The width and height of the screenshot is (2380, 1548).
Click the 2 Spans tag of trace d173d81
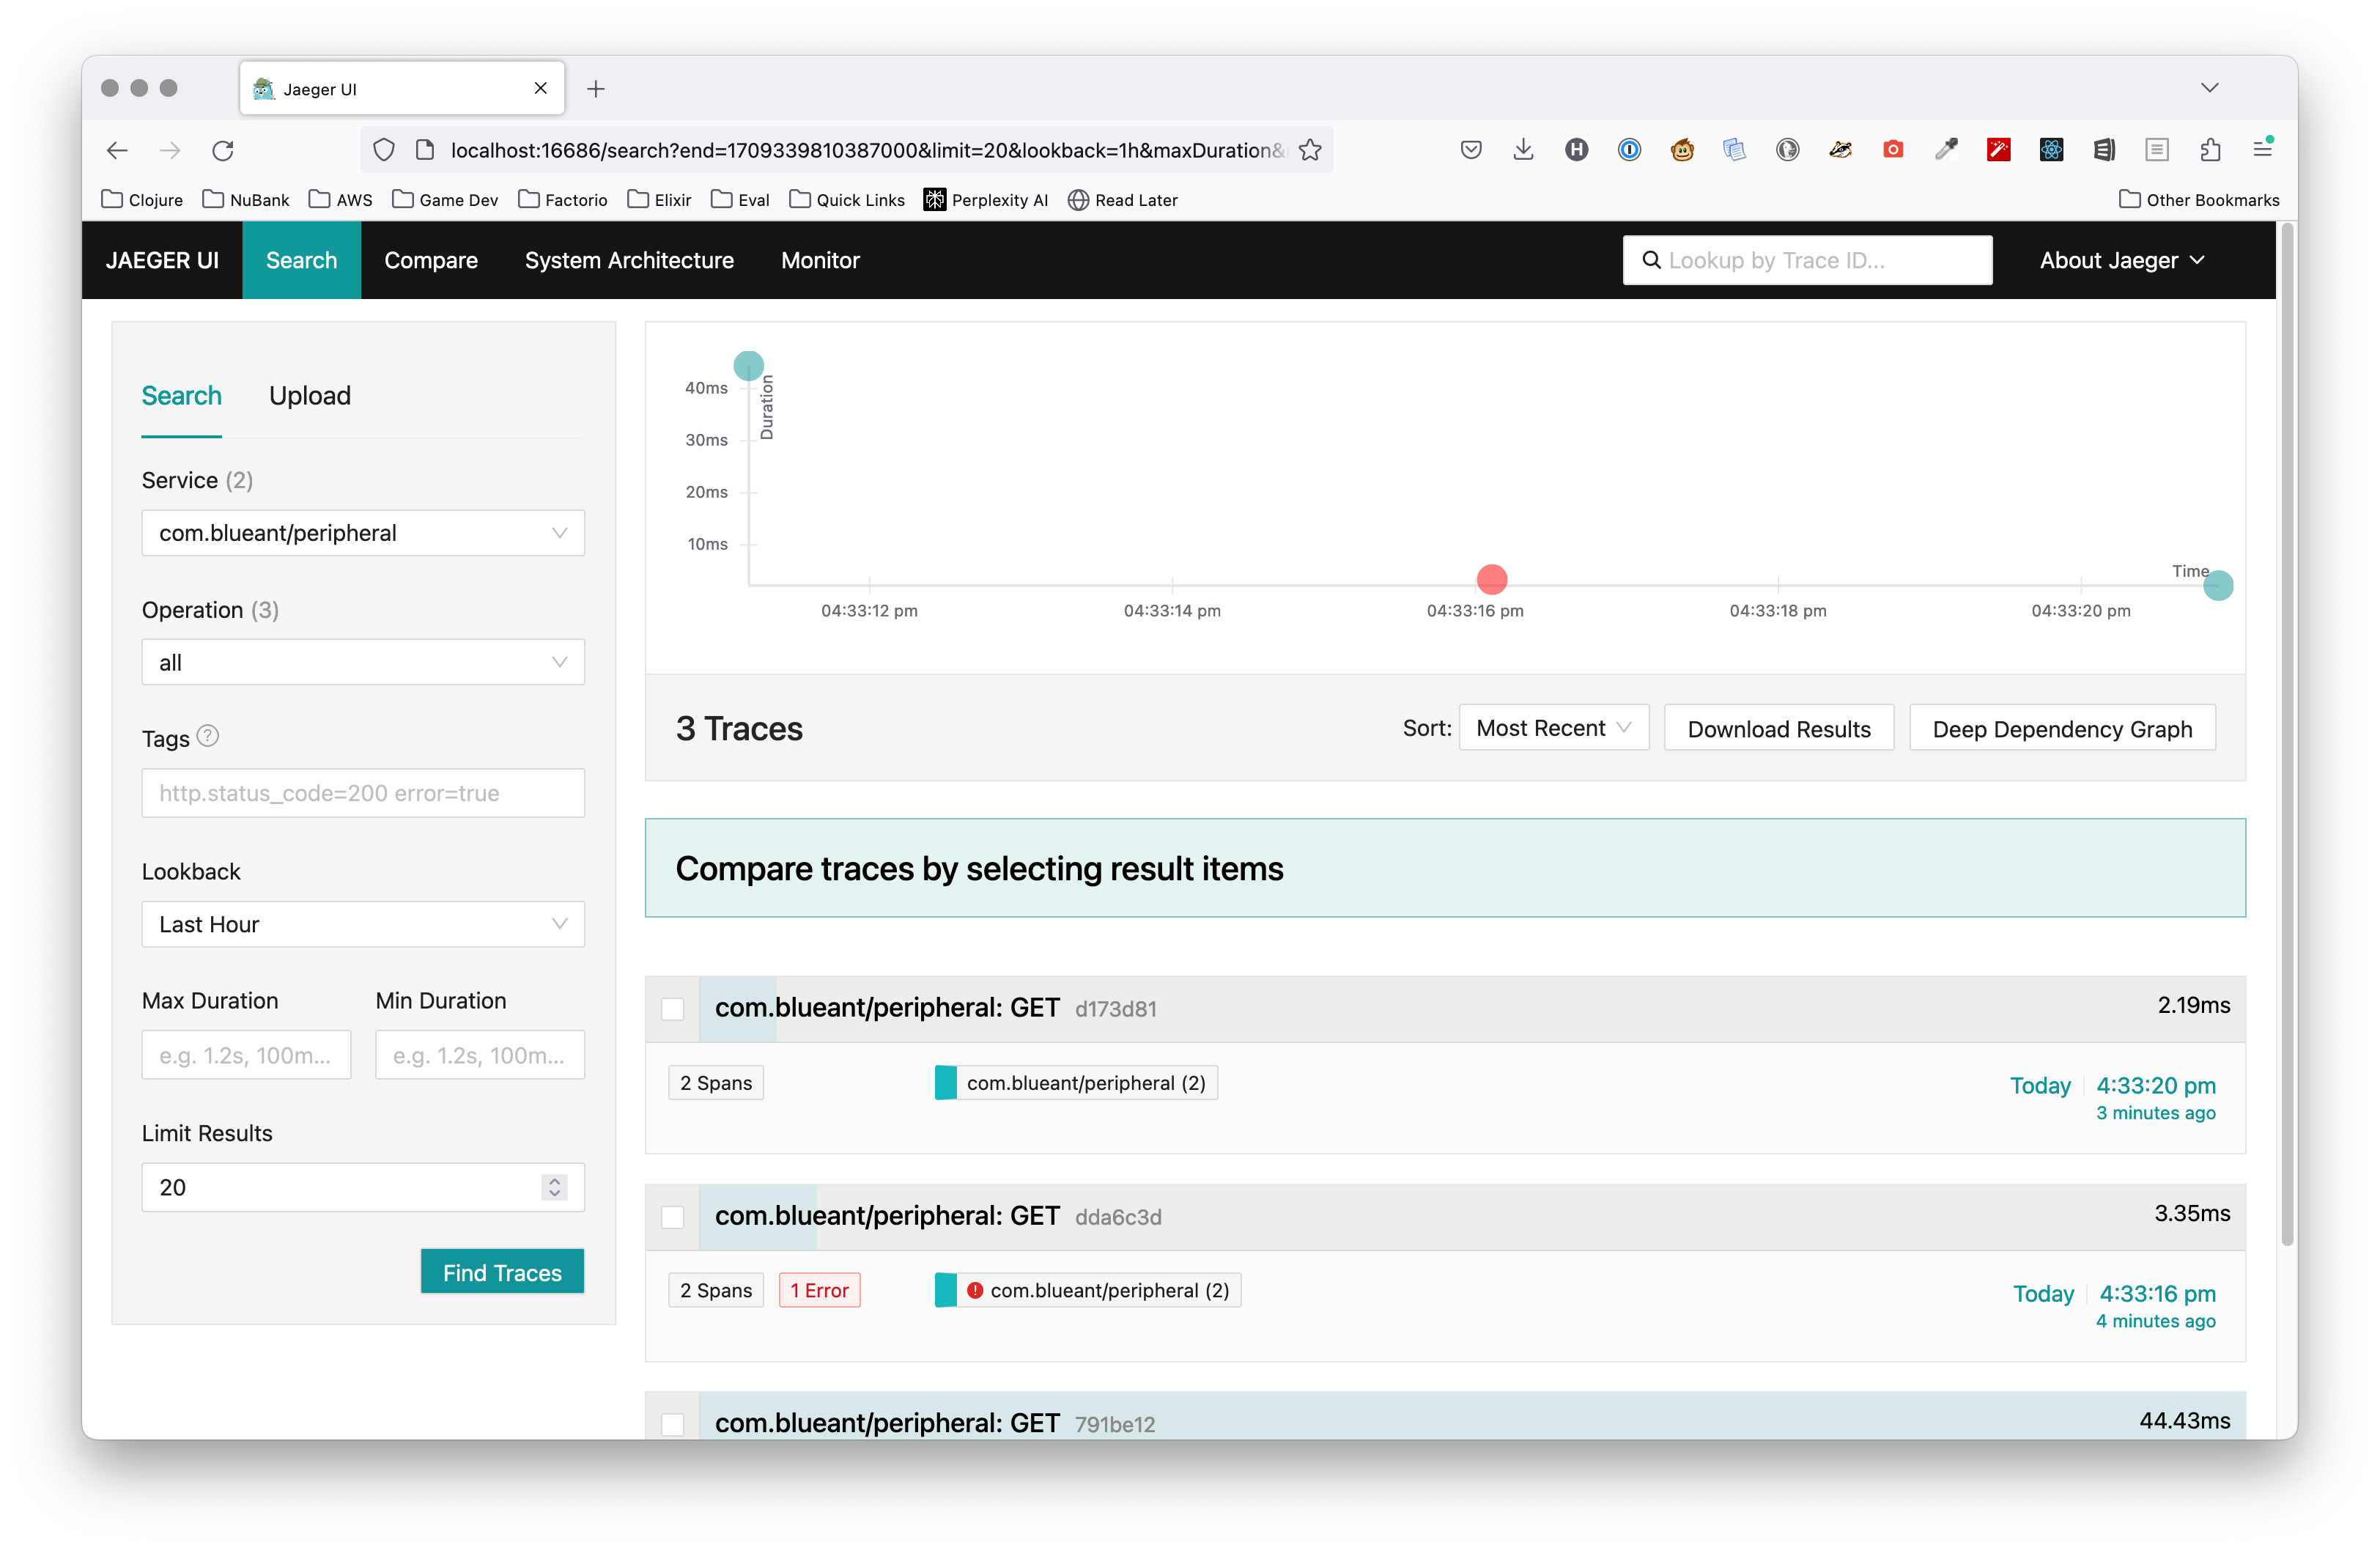(716, 1083)
